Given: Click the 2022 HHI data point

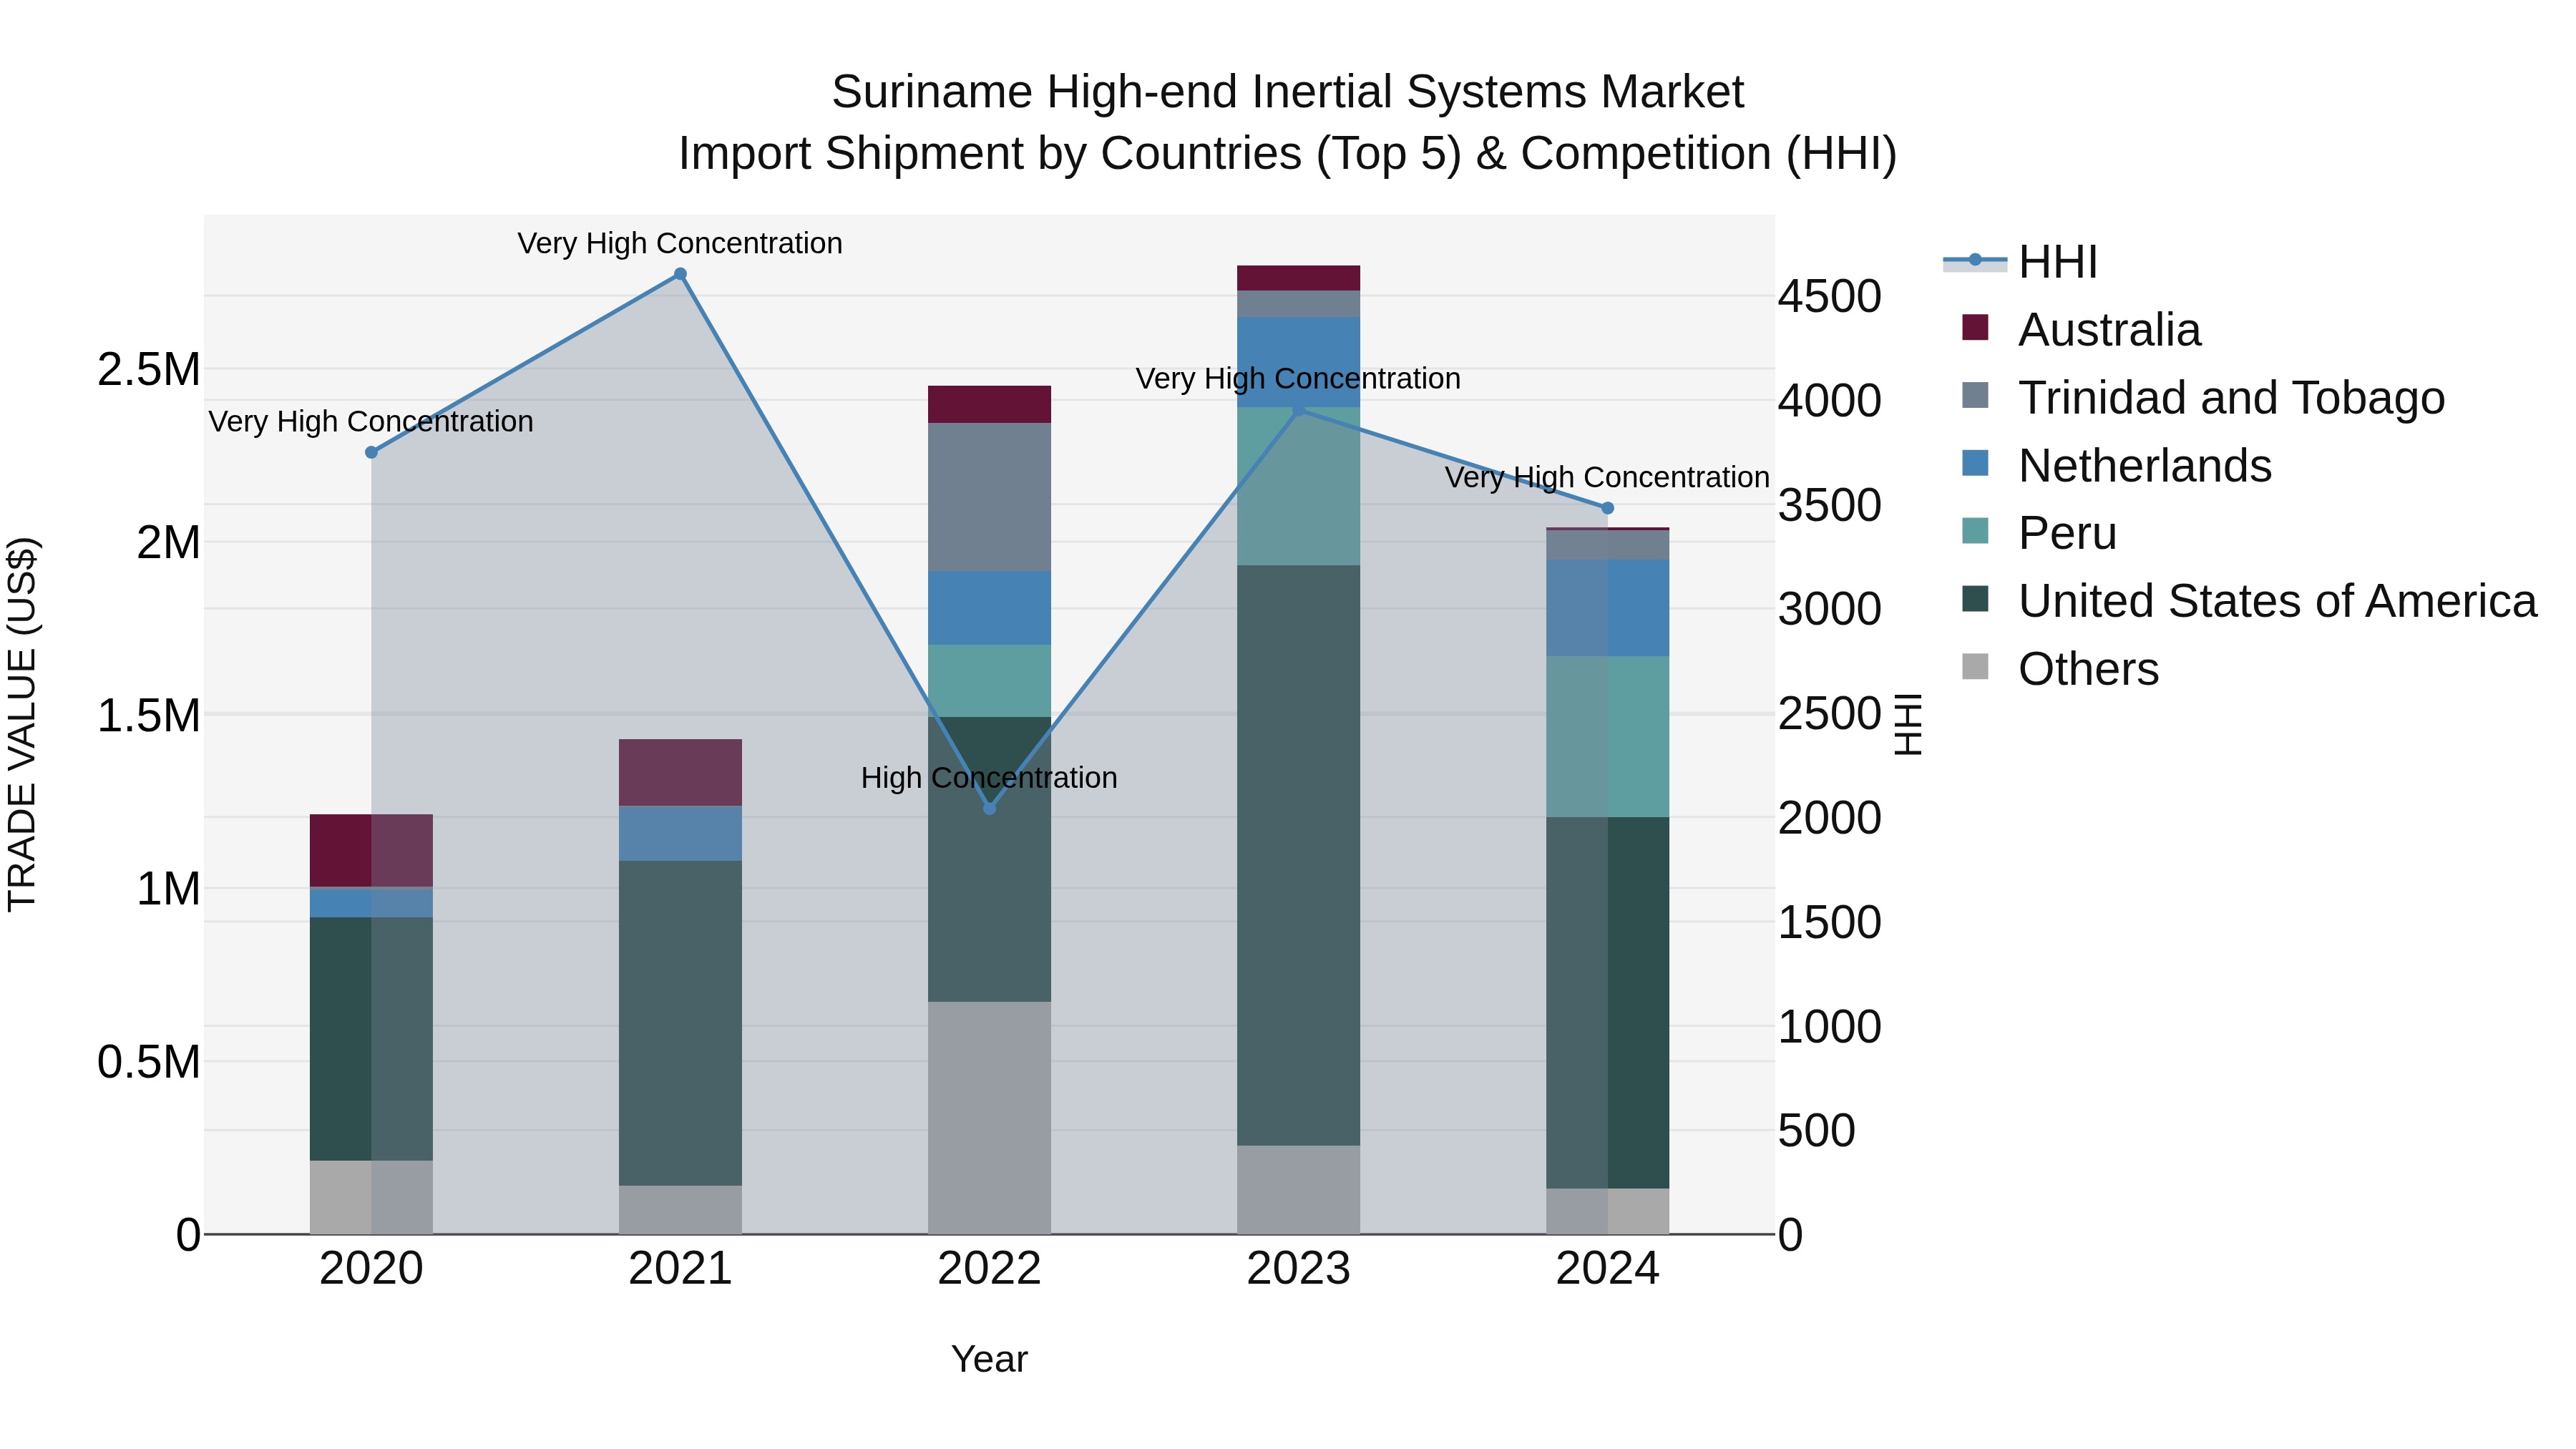Looking at the screenshot, I should [989, 808].
